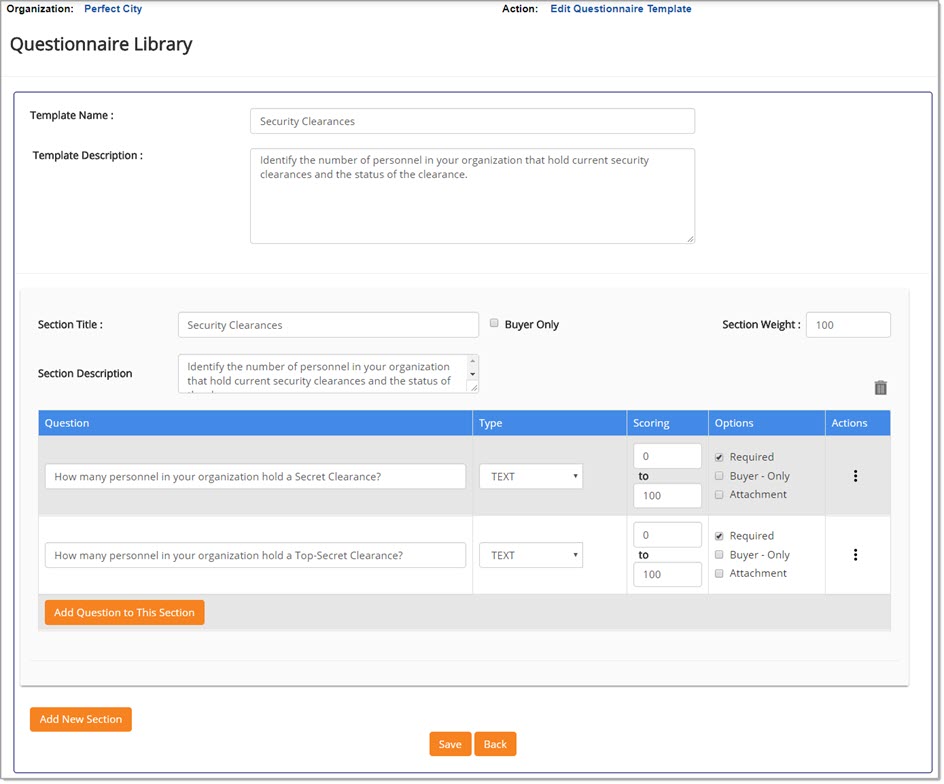Enable Buyer-Only for the Secret Clearance question
The height and width of the screenshot is (784, 944).
pos(719,475)
